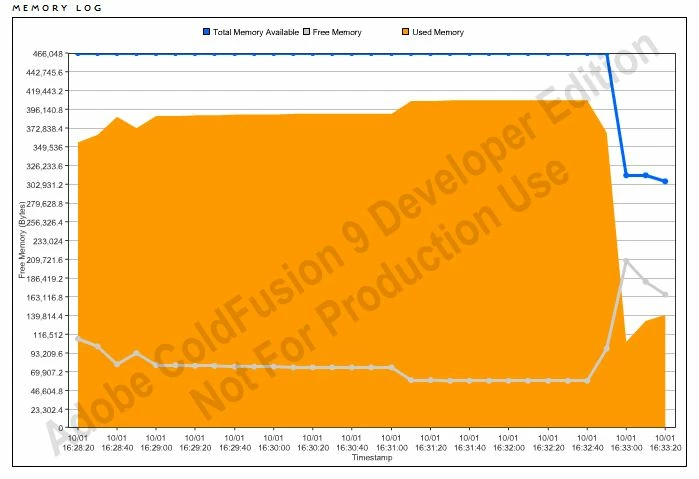Screen dimensions: 699x479
Task: Click the 163,116.8 y-axis value
Action: click(x=44, y=297)
